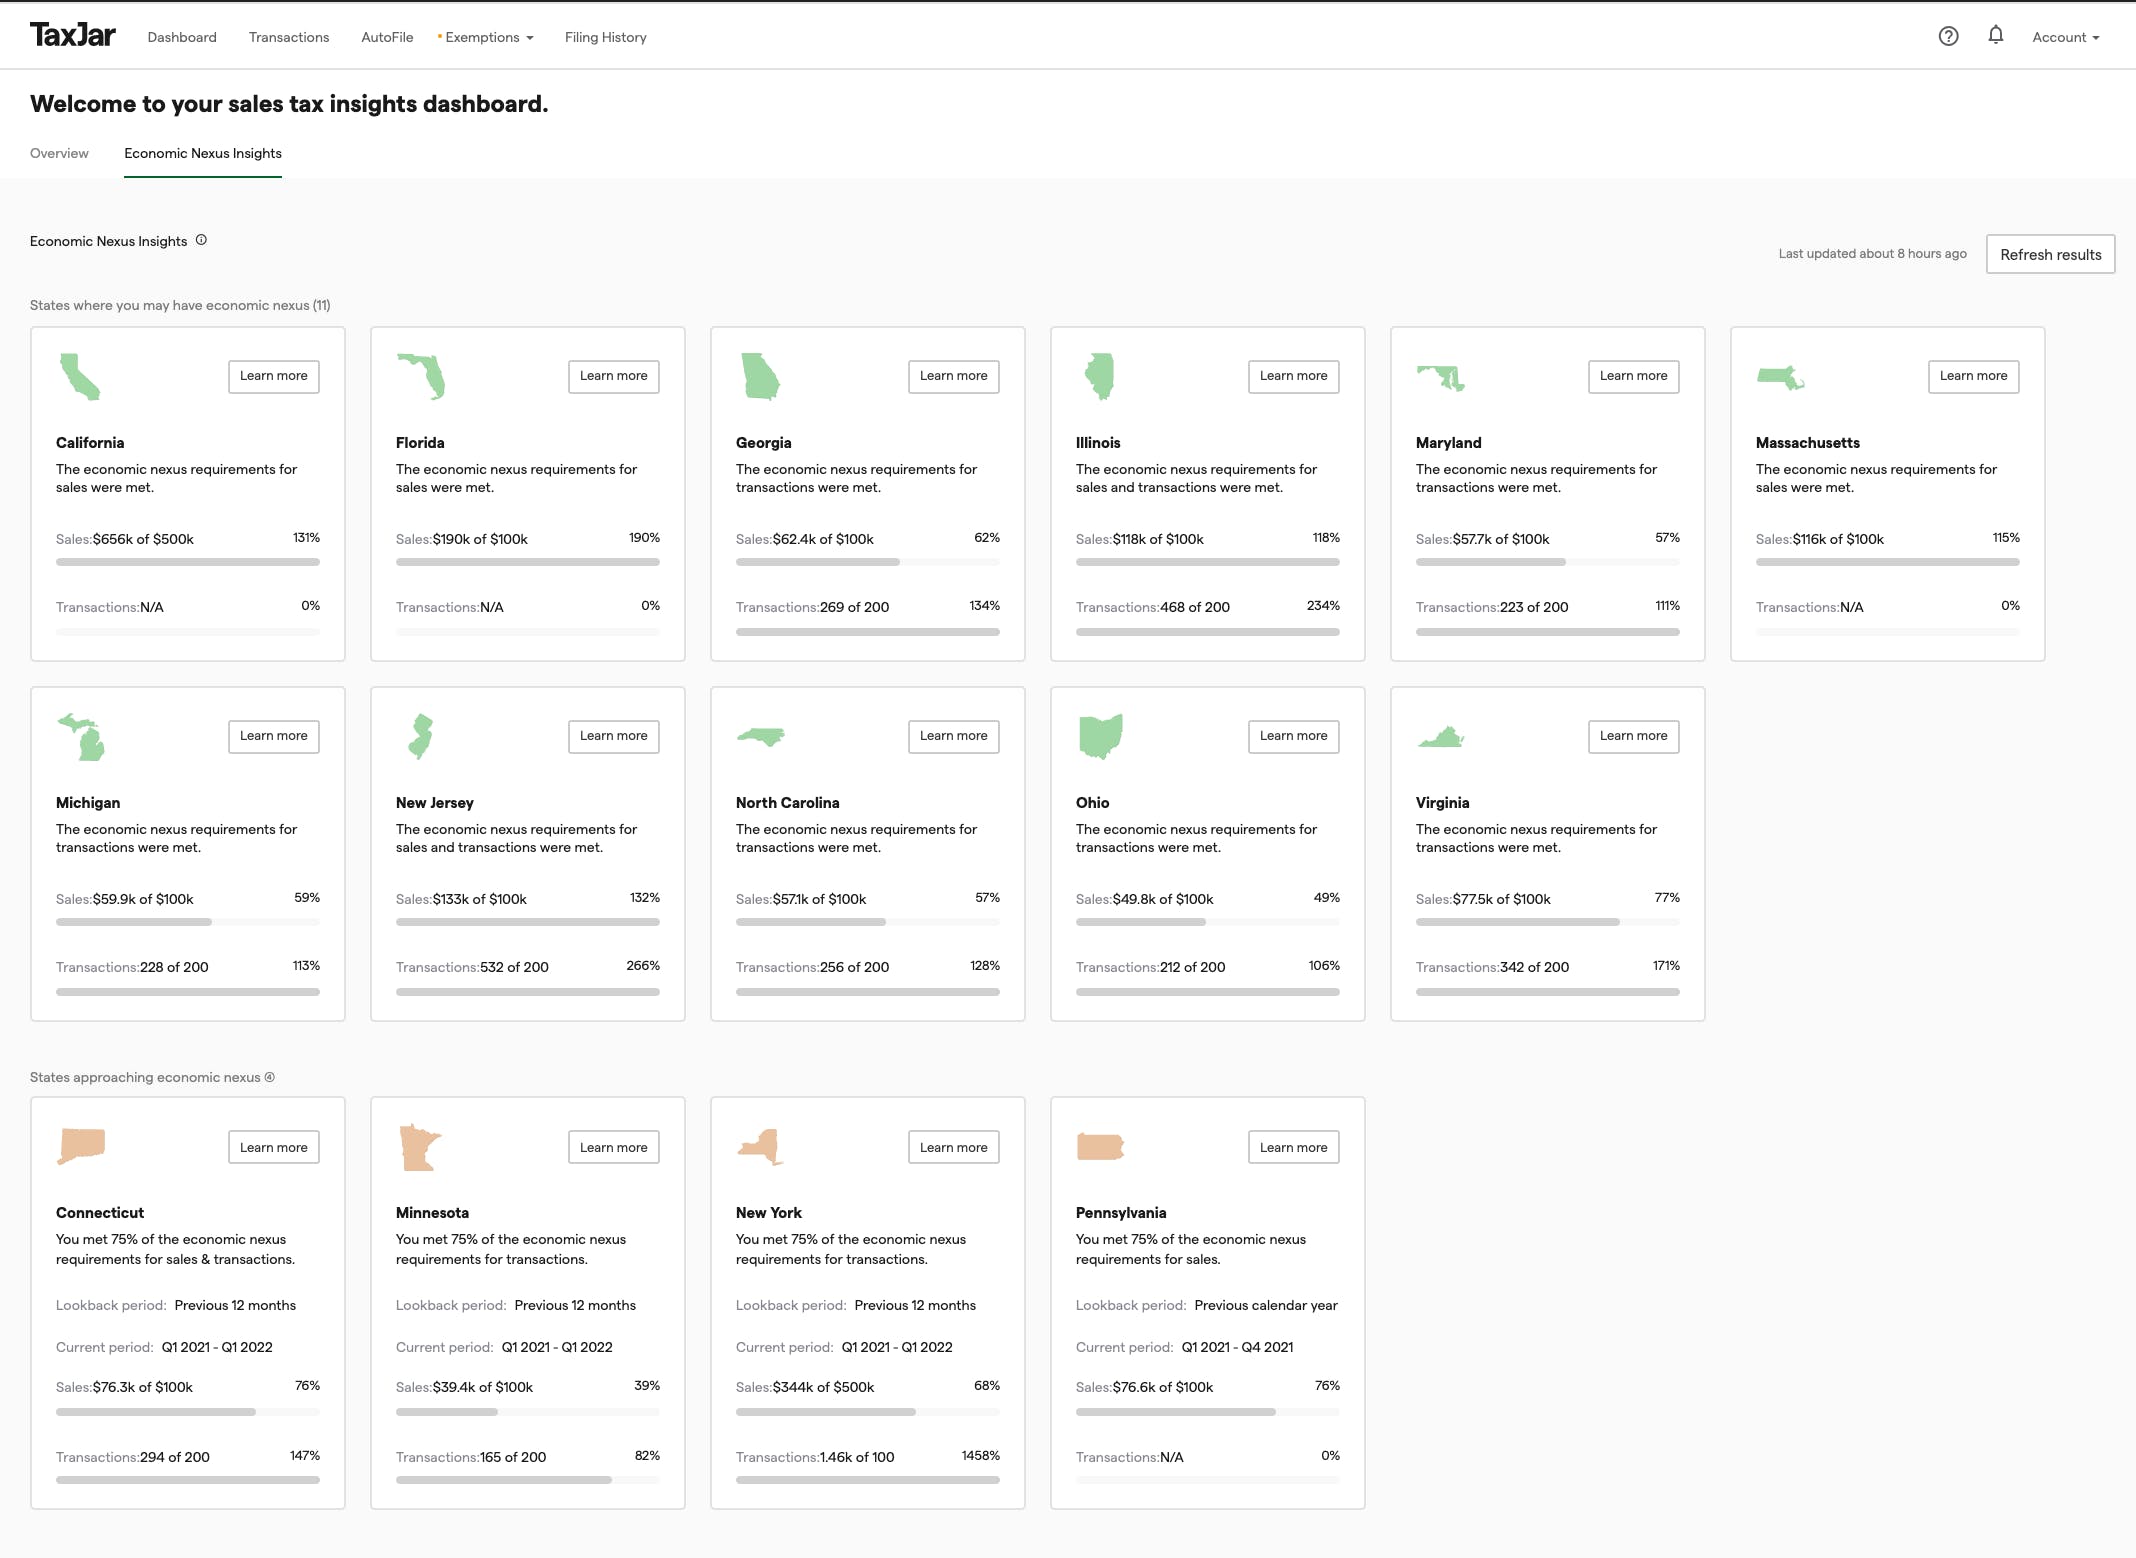Screen dimensions: 2136x1558
Task: Click the North Carolina state map icon
Action: (760, 737)
